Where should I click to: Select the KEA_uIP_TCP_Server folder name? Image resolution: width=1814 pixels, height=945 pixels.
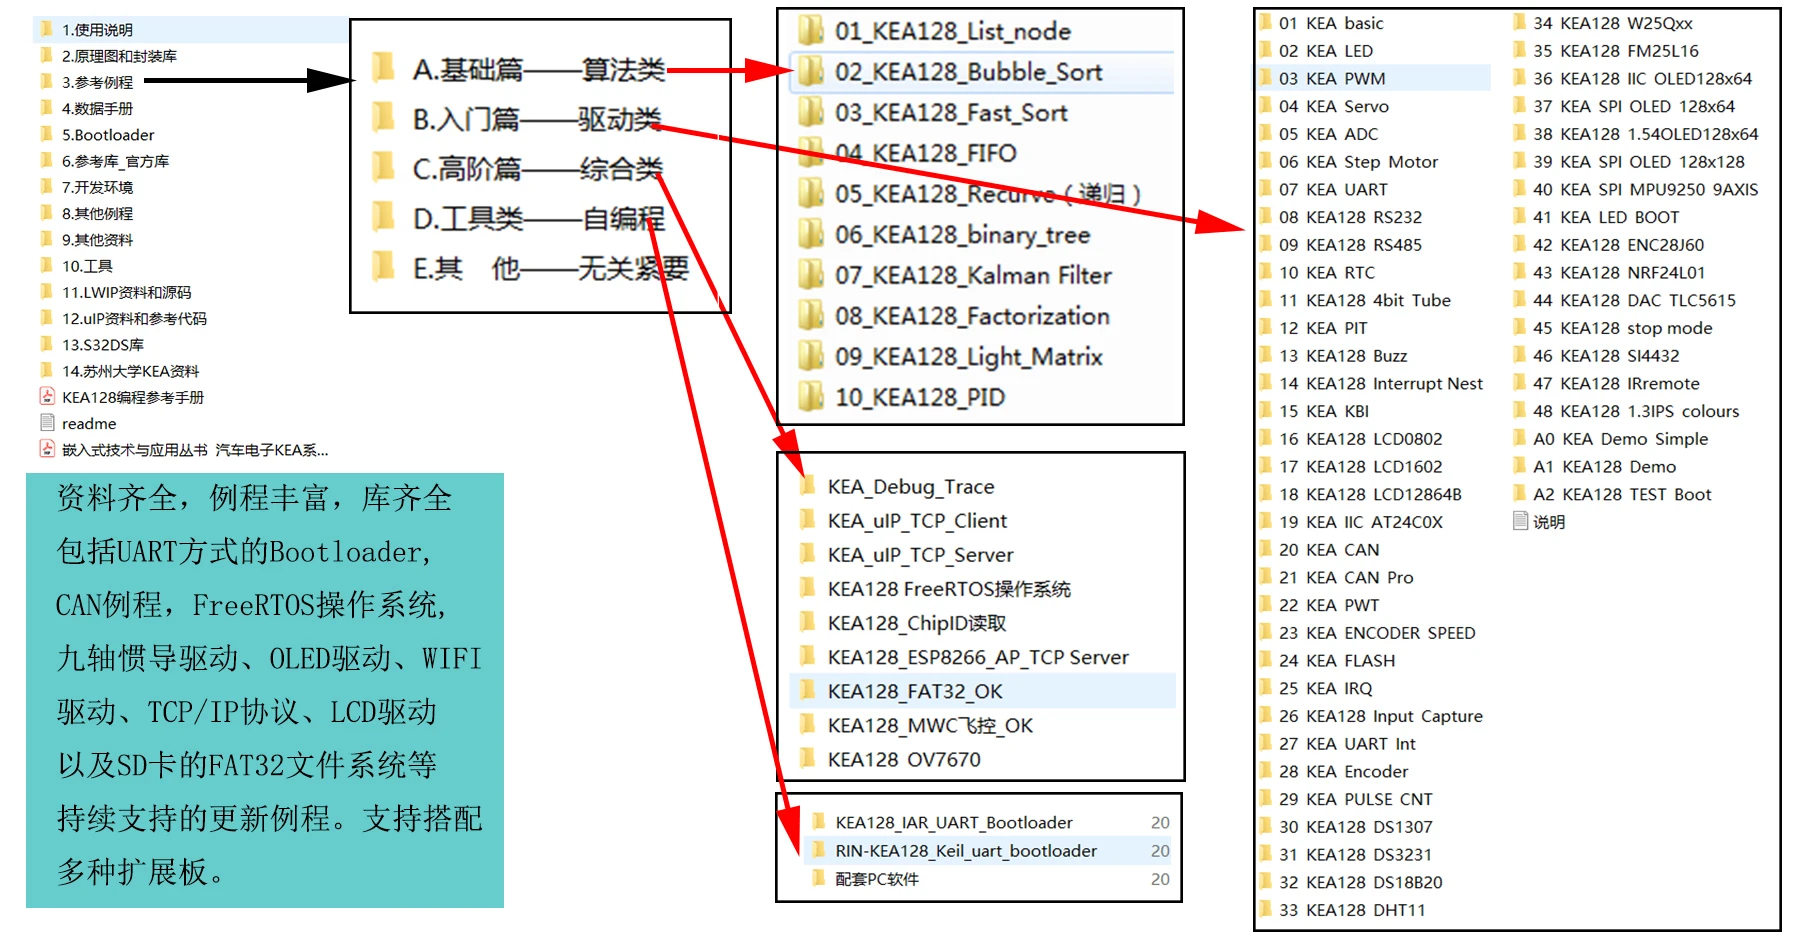tap(920, 555)
